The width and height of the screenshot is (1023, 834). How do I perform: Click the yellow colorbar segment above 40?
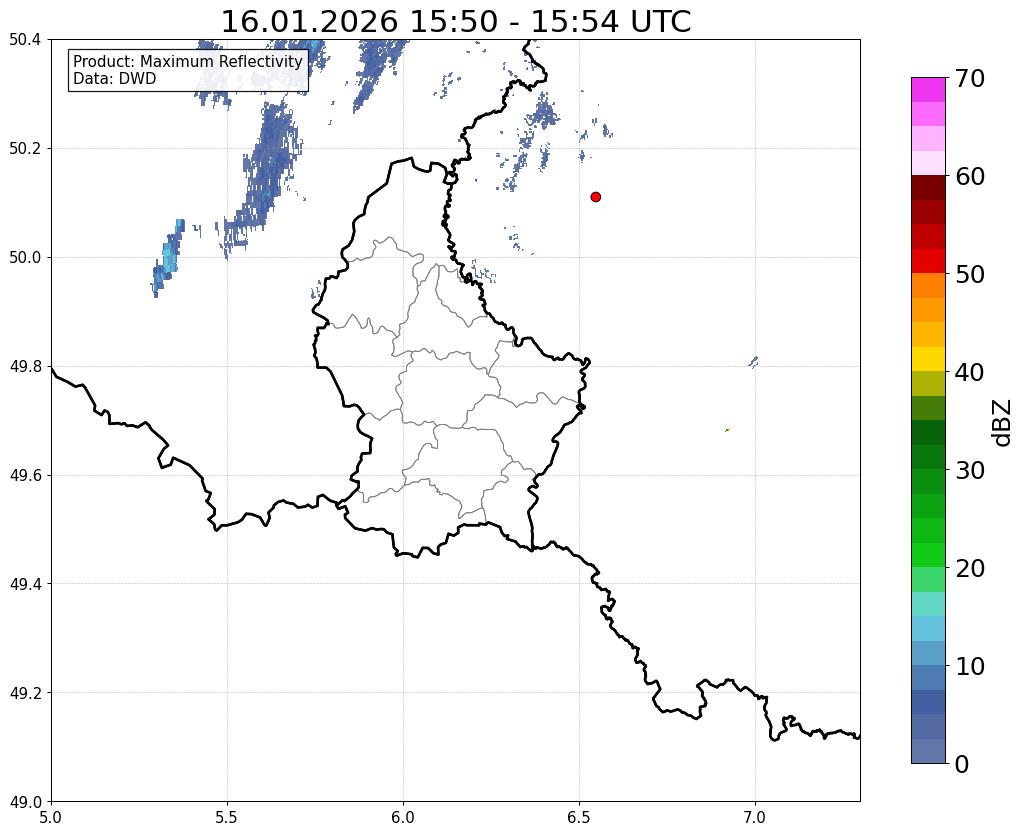point(928,359)
